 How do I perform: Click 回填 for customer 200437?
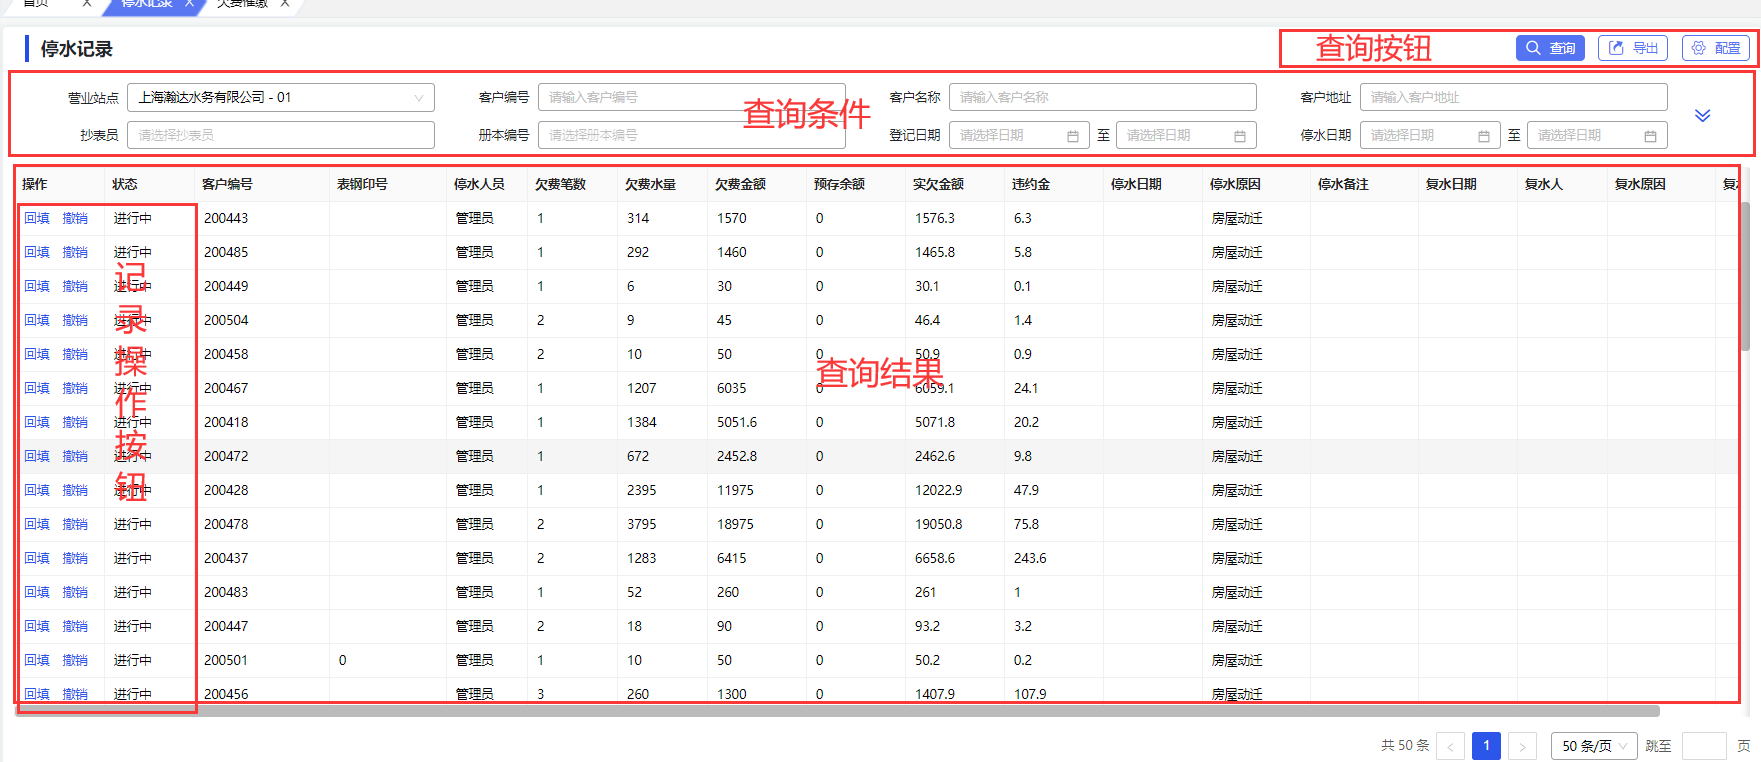pyautogui.click(x=37, y=558)
